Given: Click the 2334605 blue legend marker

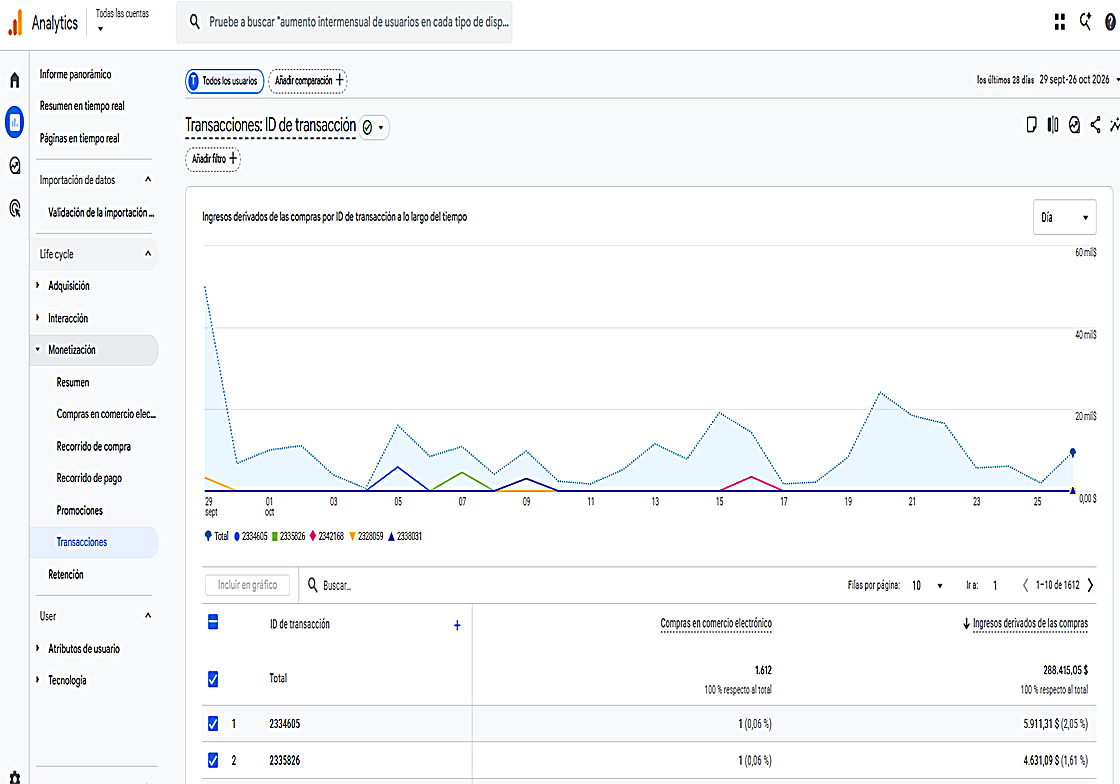Looking at the screenshot, I should (x=237, y=536).
